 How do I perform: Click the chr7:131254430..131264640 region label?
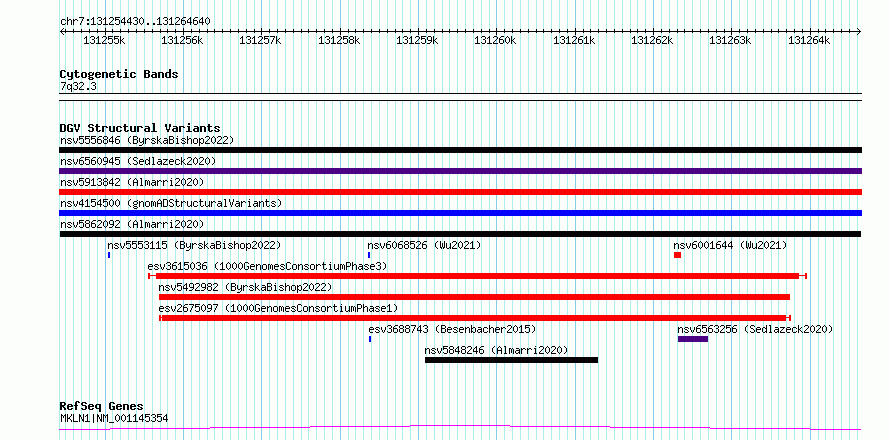136,22
